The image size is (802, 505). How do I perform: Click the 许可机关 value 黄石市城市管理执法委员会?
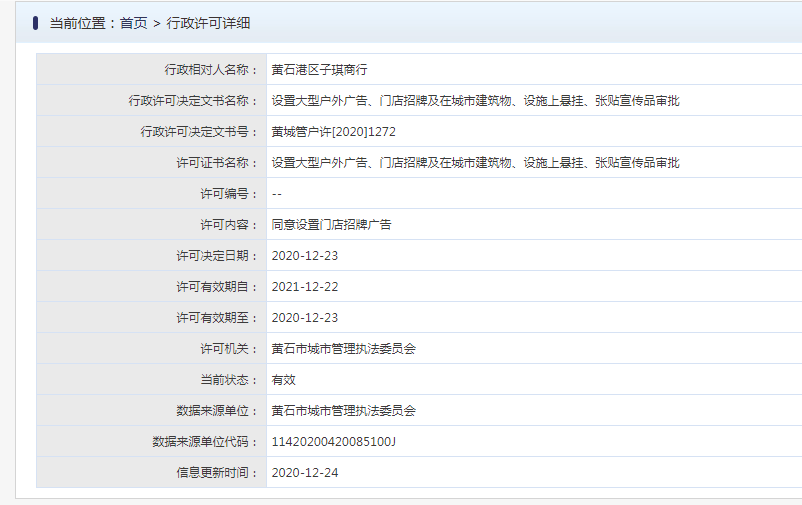[x=344, y=349]
